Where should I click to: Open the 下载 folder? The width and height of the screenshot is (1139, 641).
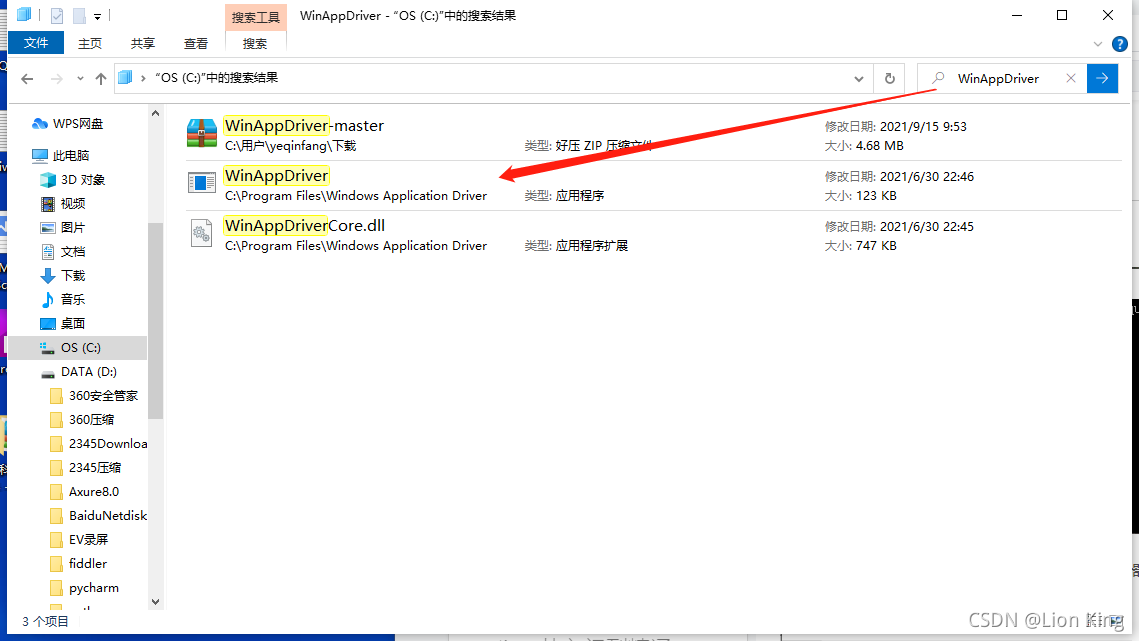[x=73, y=275]
